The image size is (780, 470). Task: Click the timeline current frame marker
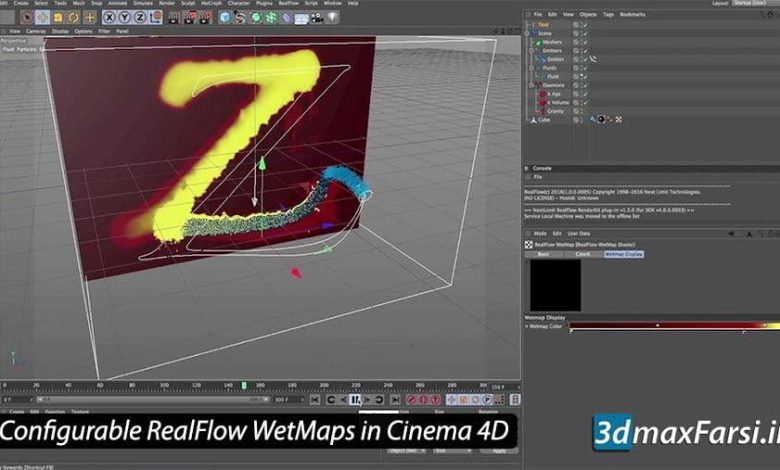[244, 385]
